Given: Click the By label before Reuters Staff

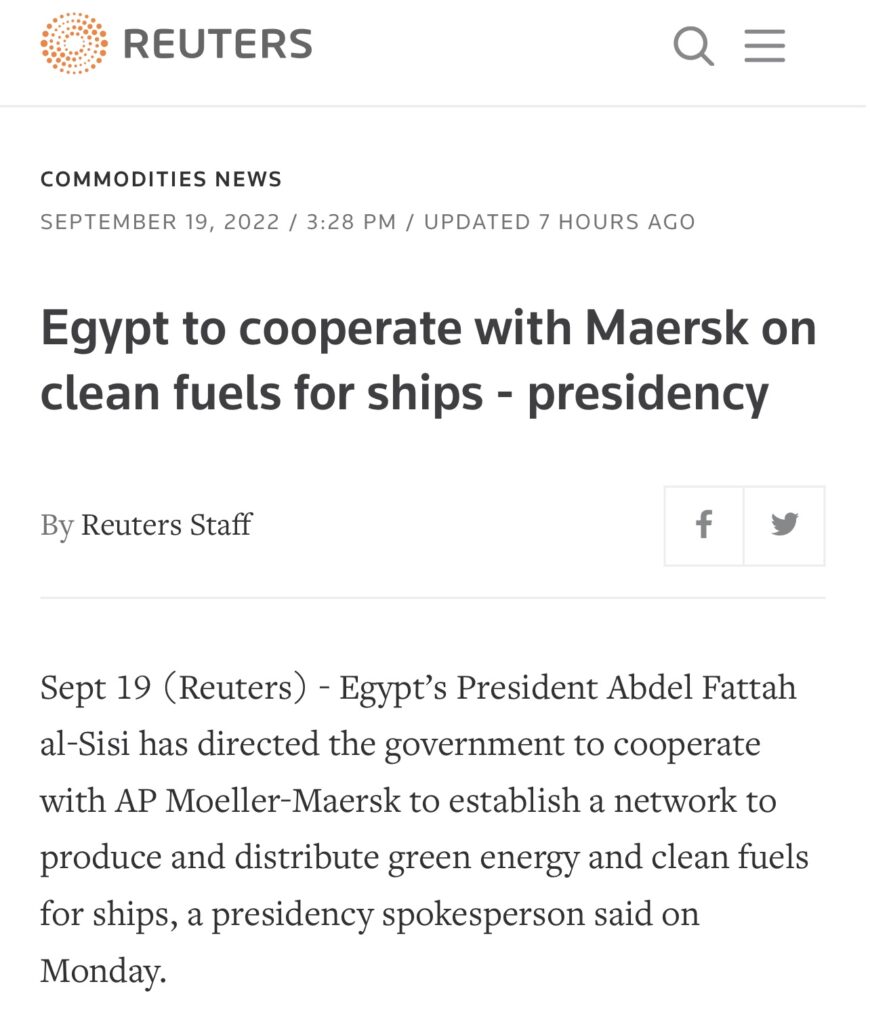Looking at the screenshot, I should [57, 526].
